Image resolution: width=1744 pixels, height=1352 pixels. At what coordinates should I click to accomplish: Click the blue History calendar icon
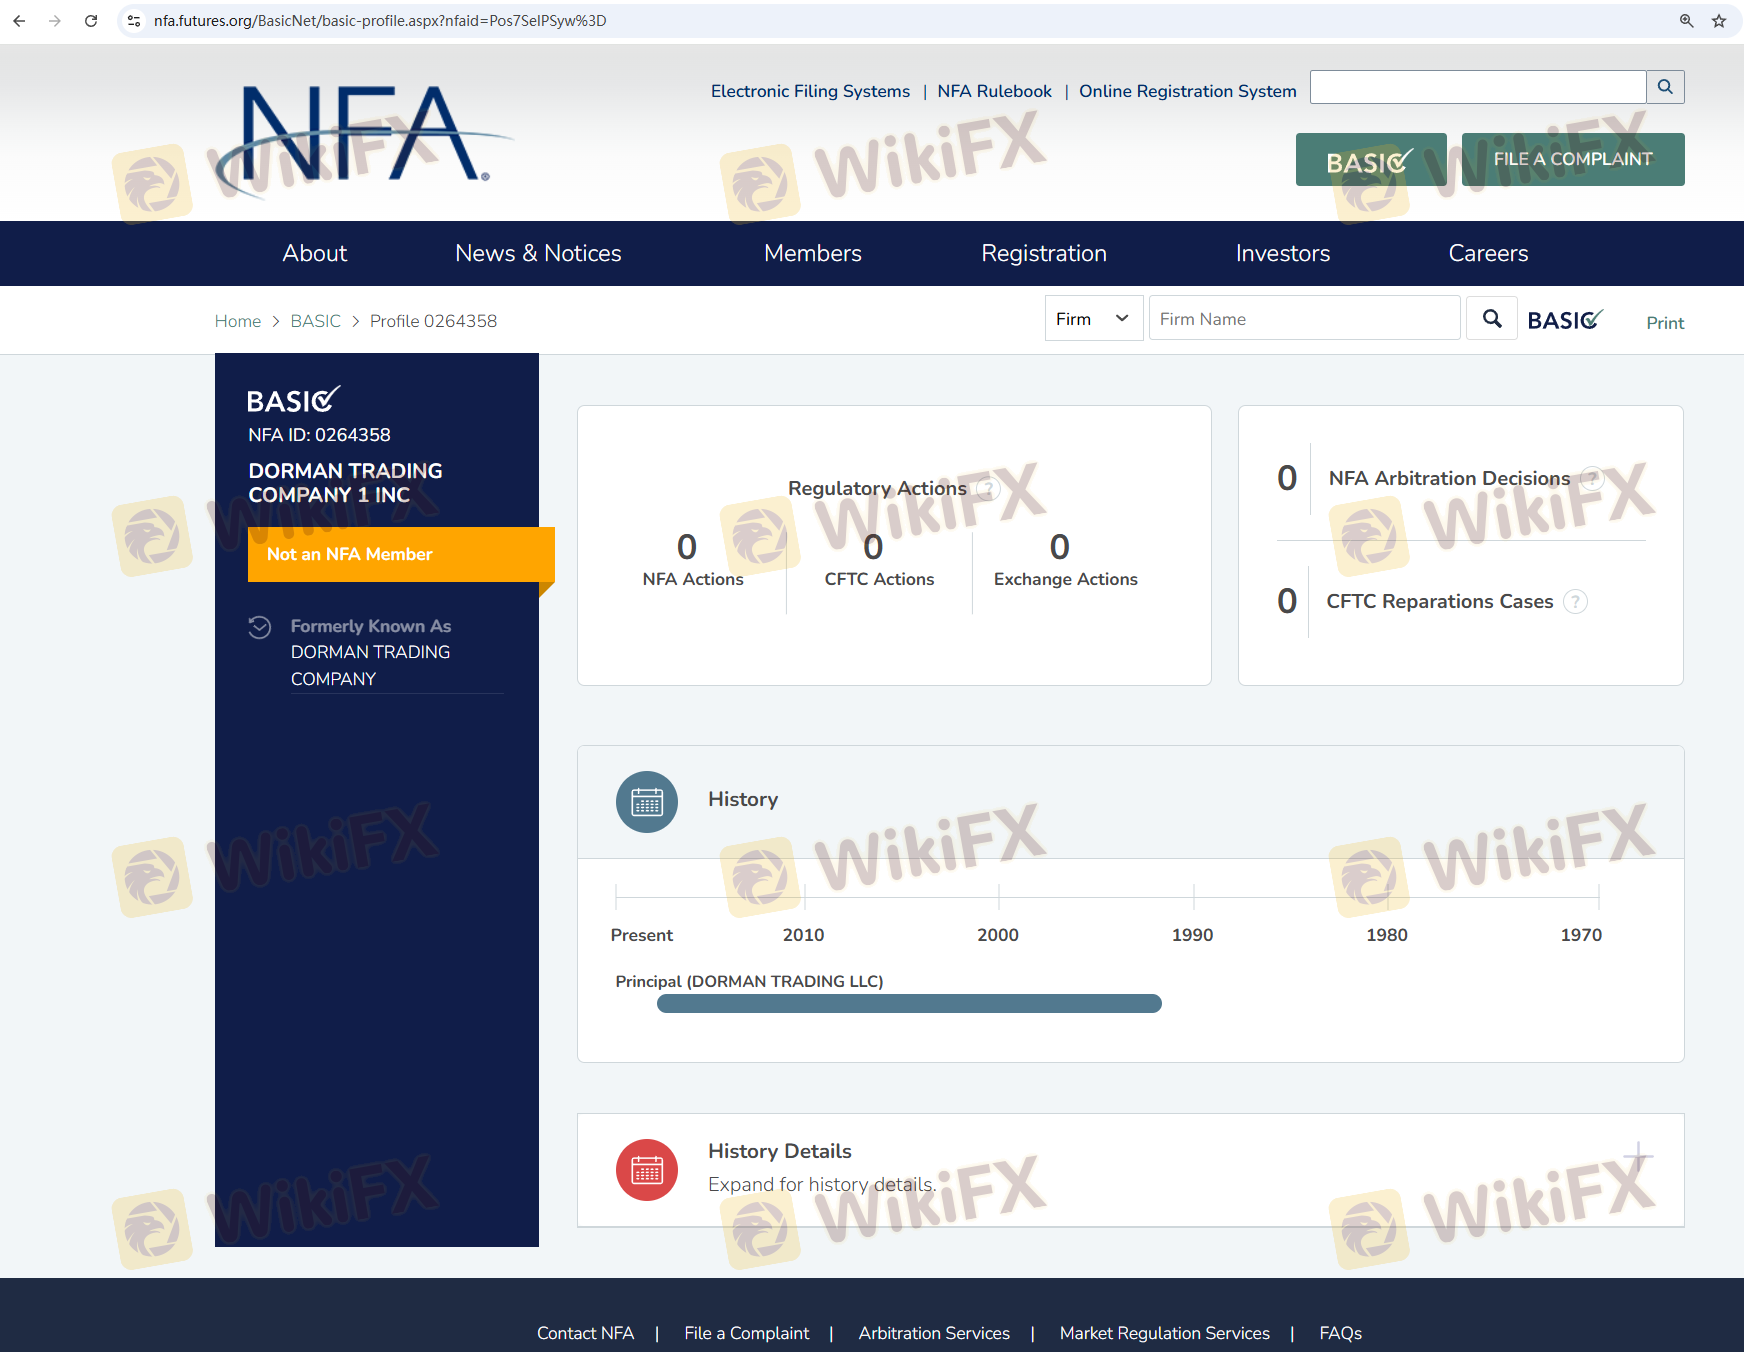point(647,802)
